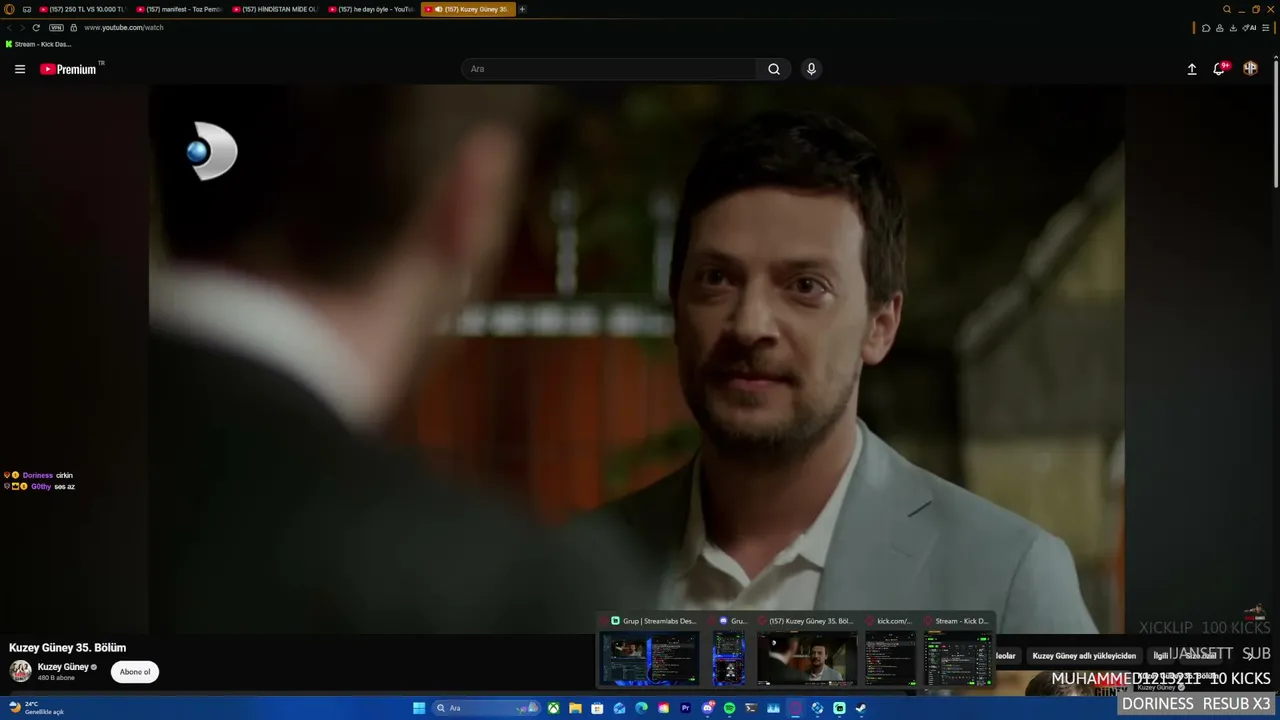Open Discord from the taskbar
The width and height of the screenshot is (1280, 720).
pos(707,708)
